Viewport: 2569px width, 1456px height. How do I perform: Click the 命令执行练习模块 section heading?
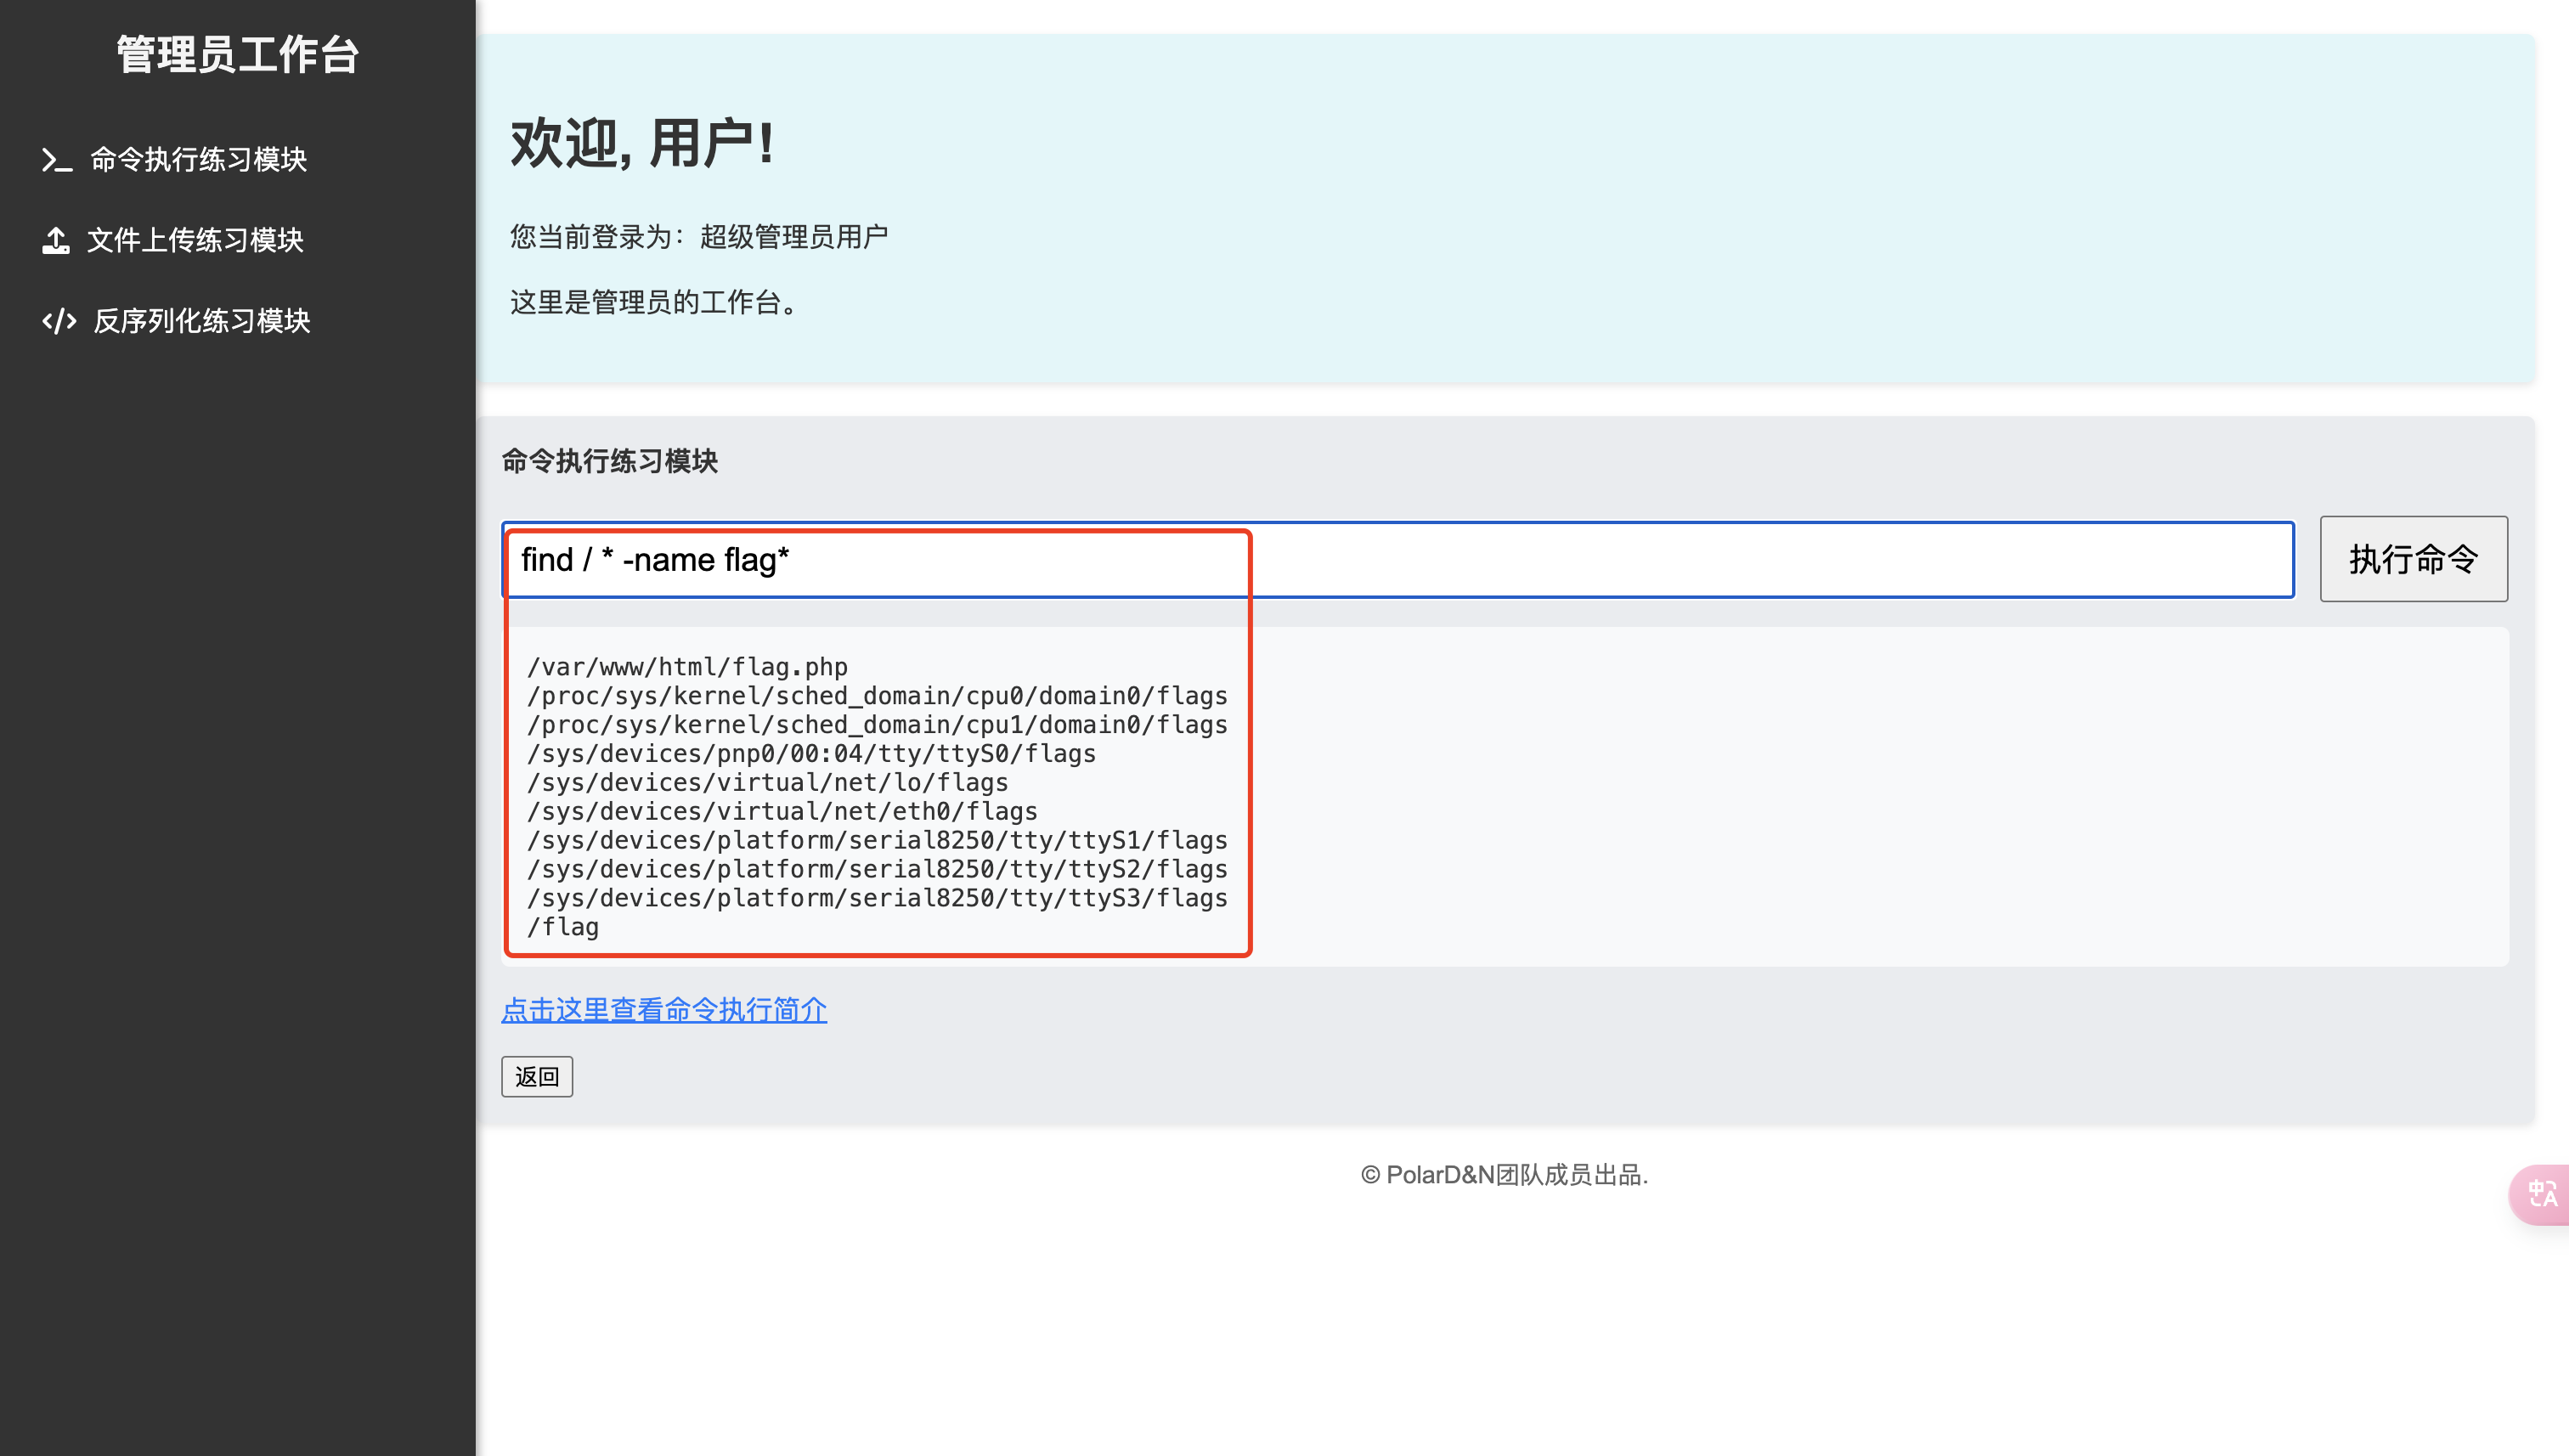(x=610, y=461)
